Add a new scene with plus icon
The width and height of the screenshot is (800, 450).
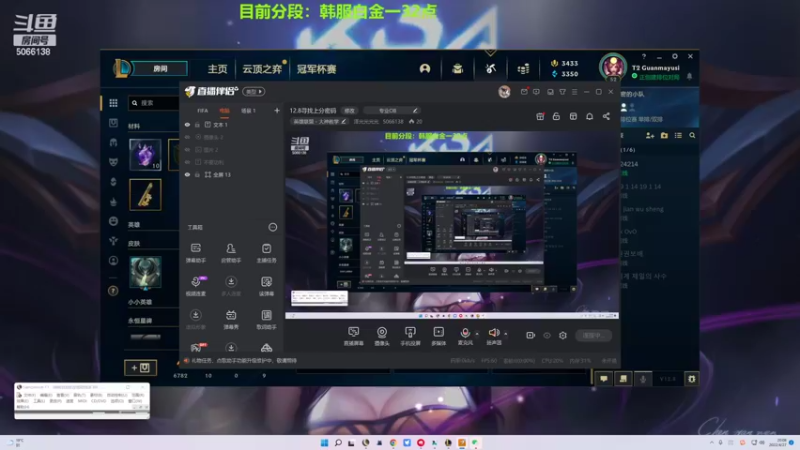(x=277, y=110)
